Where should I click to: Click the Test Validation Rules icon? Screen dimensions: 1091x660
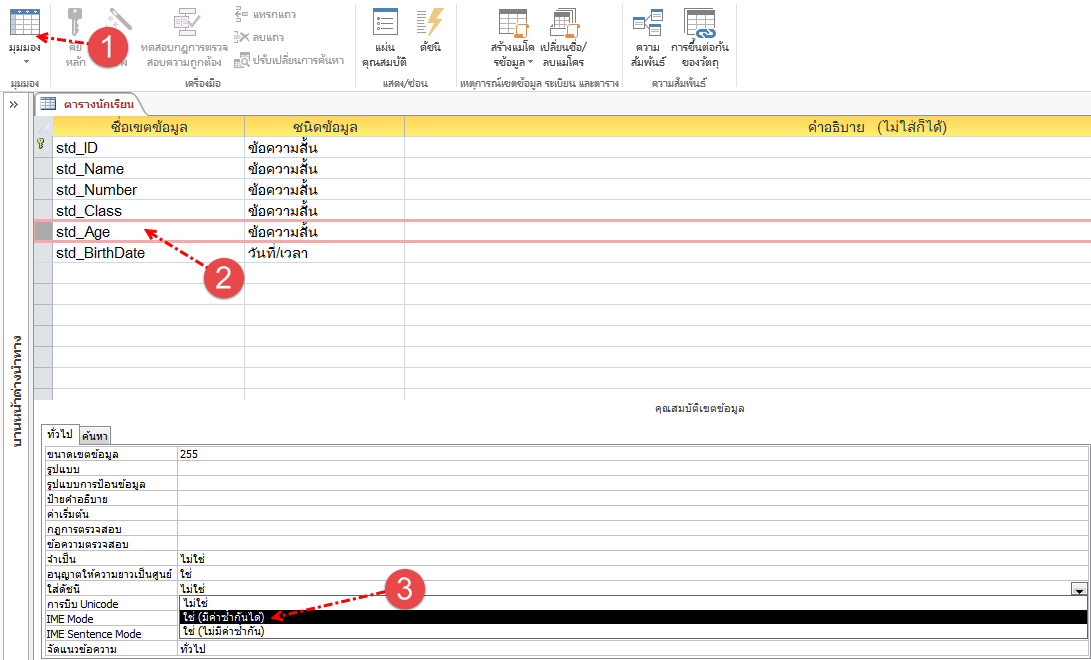pos(185,22)
